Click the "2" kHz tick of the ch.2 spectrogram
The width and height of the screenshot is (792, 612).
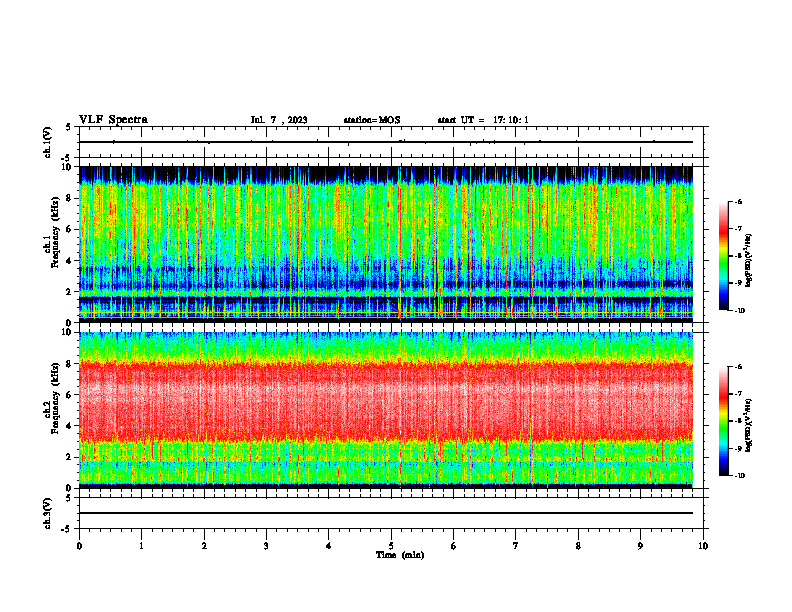[68, 457]
